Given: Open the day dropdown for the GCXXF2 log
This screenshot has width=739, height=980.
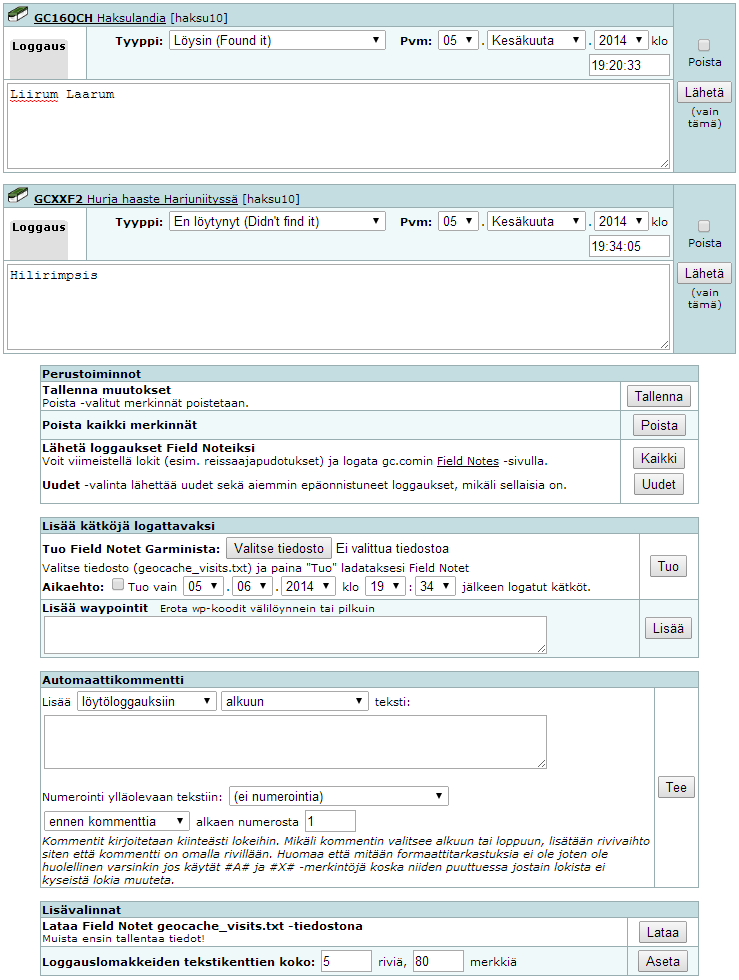Looking at the screenshot, I should [x=458, y=222].
